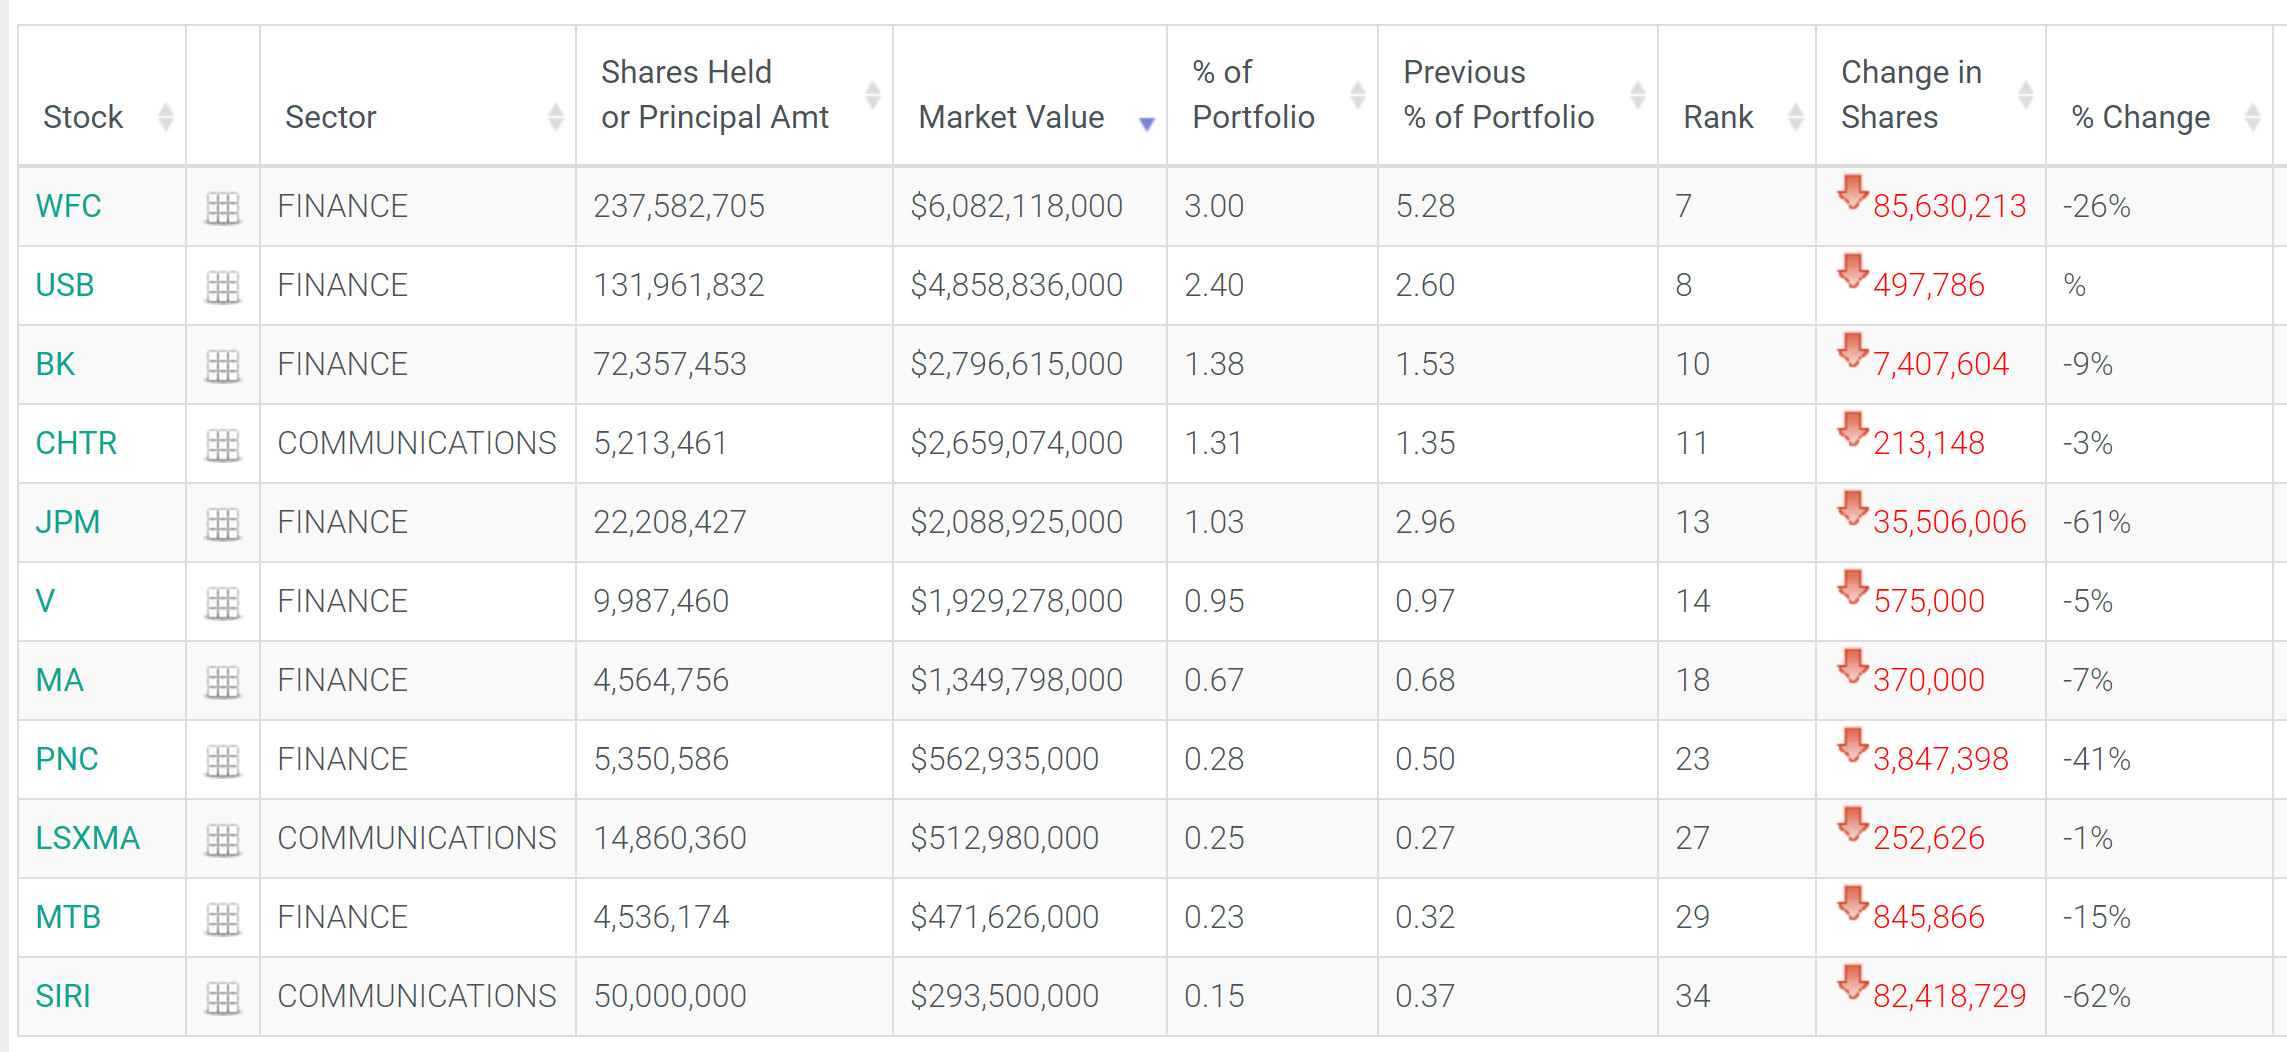This screenshot has width=2287, height=1052.
Task: Click red down arrow beside 370,000
Action: 1852,665
